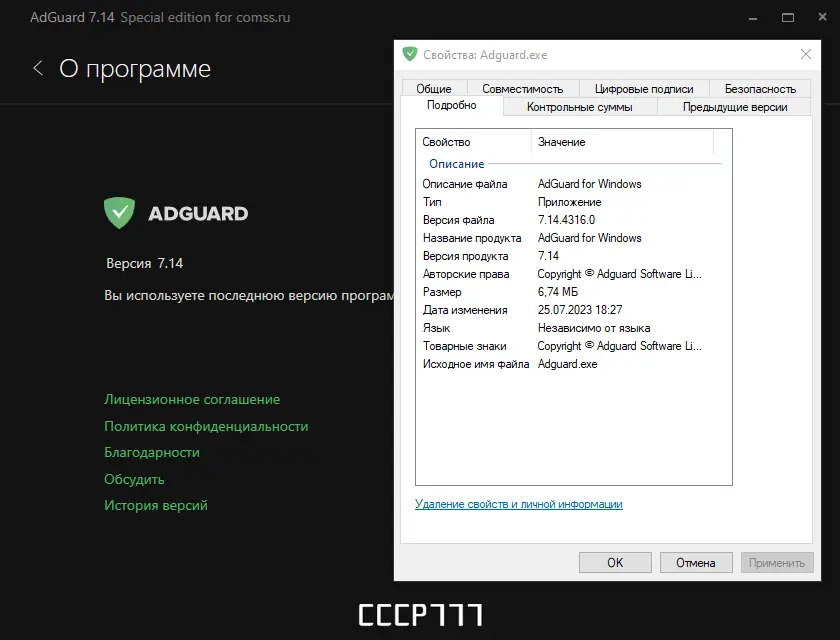Click the value 25.07.2023 18:27
Viewport: 840px width, 640px height.
tap(580, 310)
